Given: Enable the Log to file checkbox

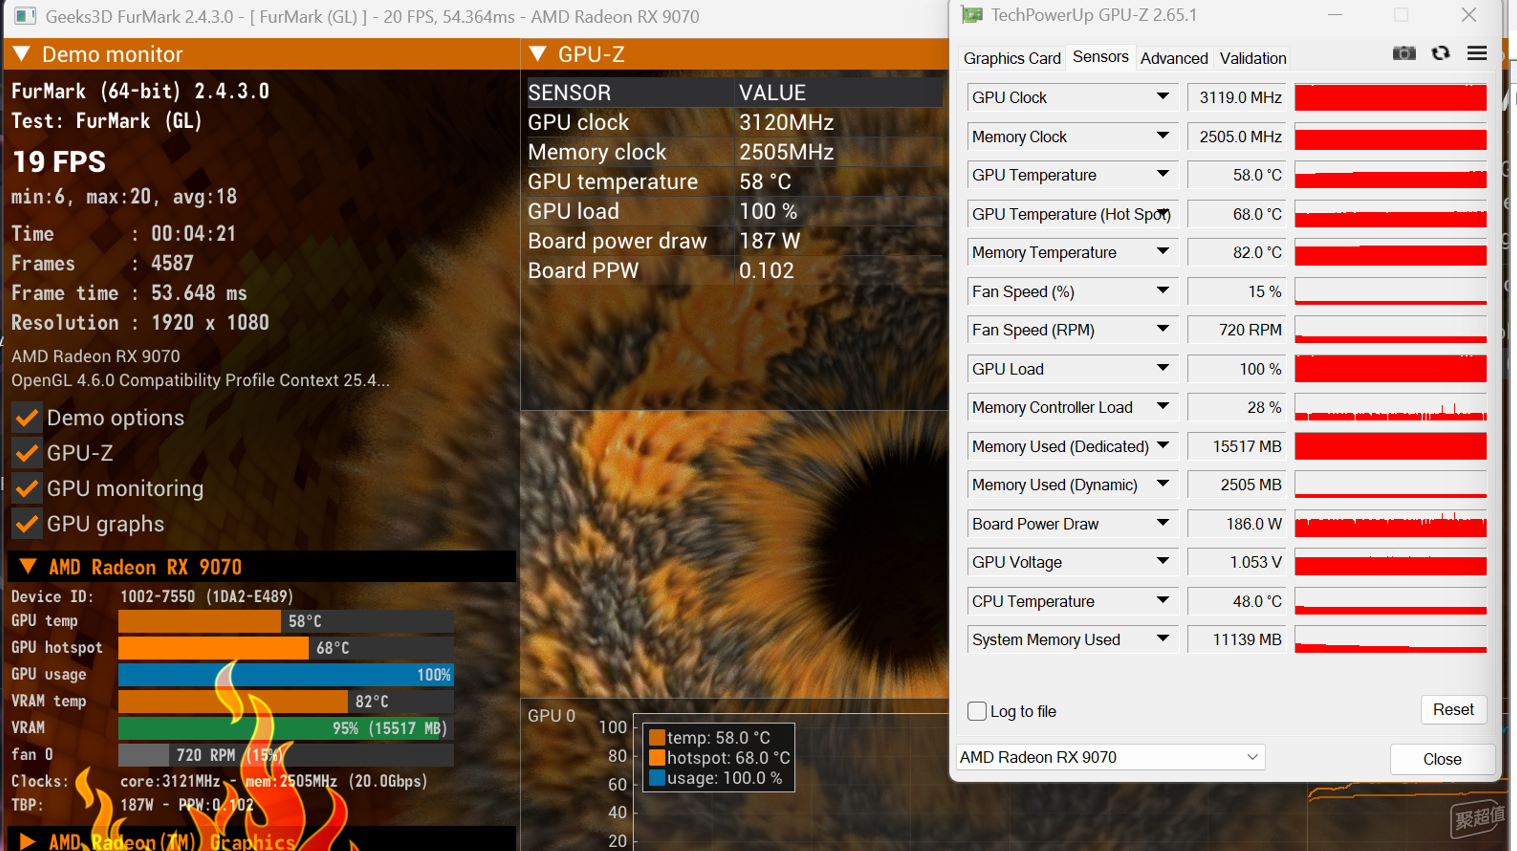Looking at the screenshot, I should [977, 711].
